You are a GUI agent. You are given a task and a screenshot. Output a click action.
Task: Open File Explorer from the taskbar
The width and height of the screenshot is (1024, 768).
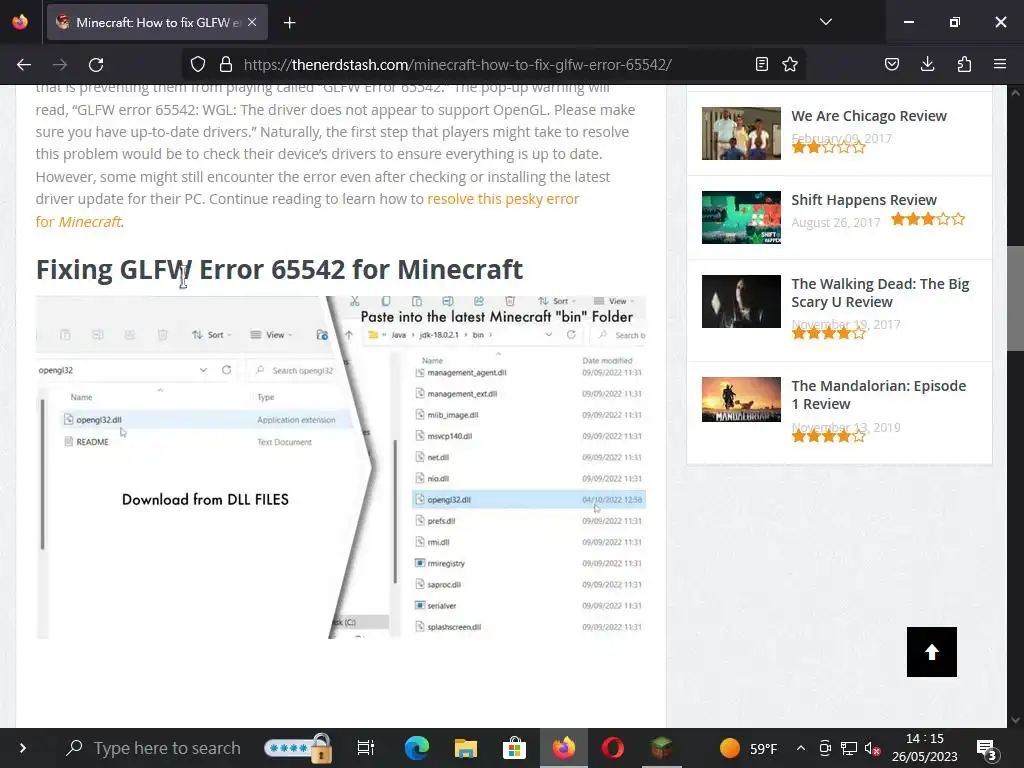[466, 748]
